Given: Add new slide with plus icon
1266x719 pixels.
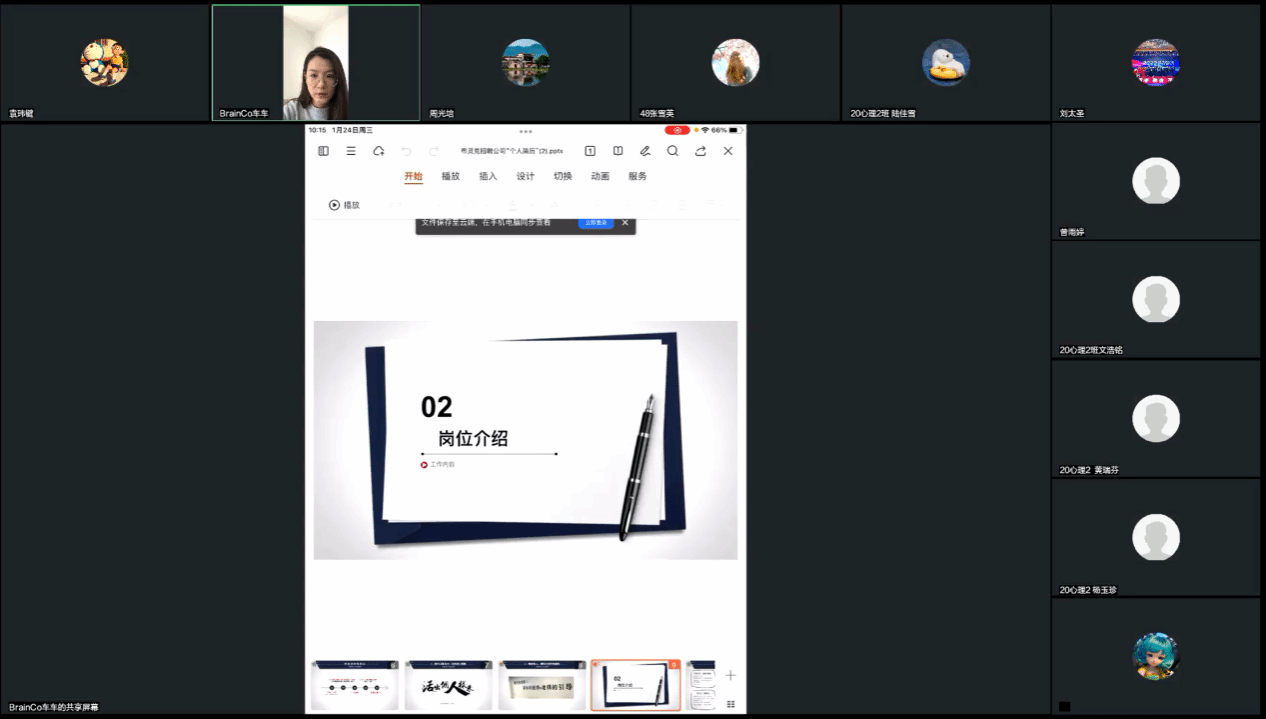Looking at the screenshot, I should coord(731,676).
